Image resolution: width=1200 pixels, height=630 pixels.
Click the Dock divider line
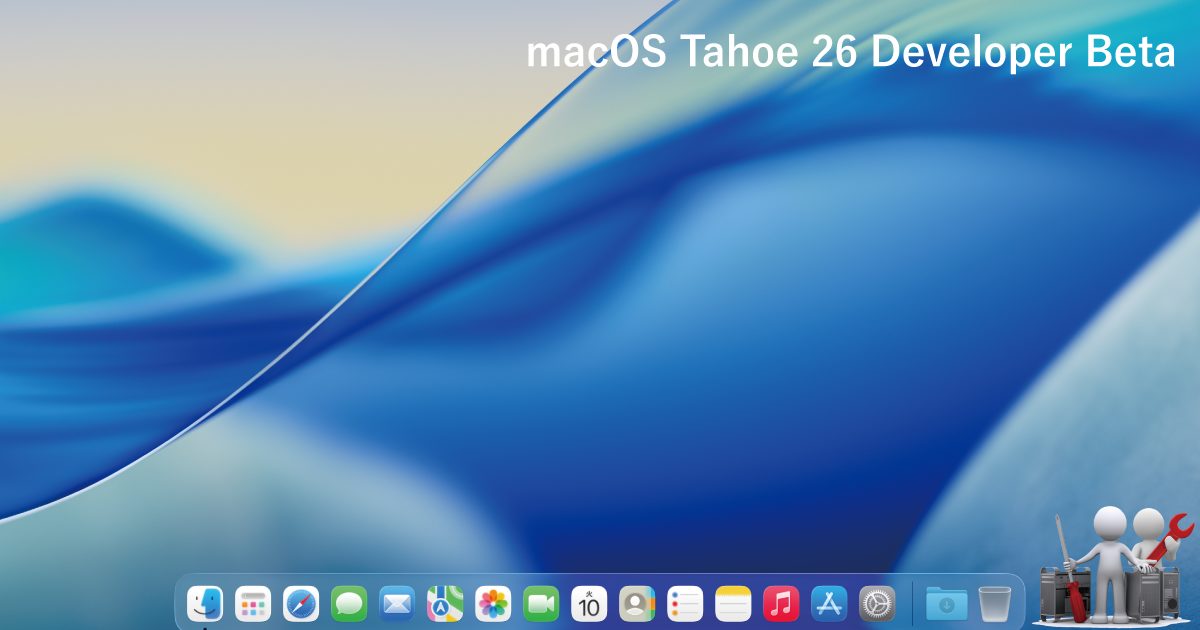click(912, 603)
